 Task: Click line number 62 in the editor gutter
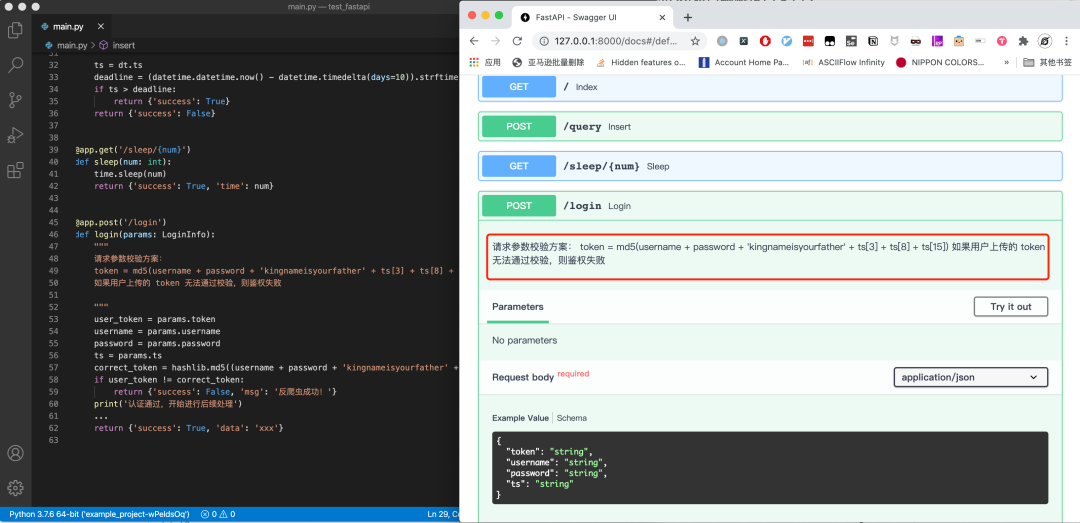coord(54,428)
